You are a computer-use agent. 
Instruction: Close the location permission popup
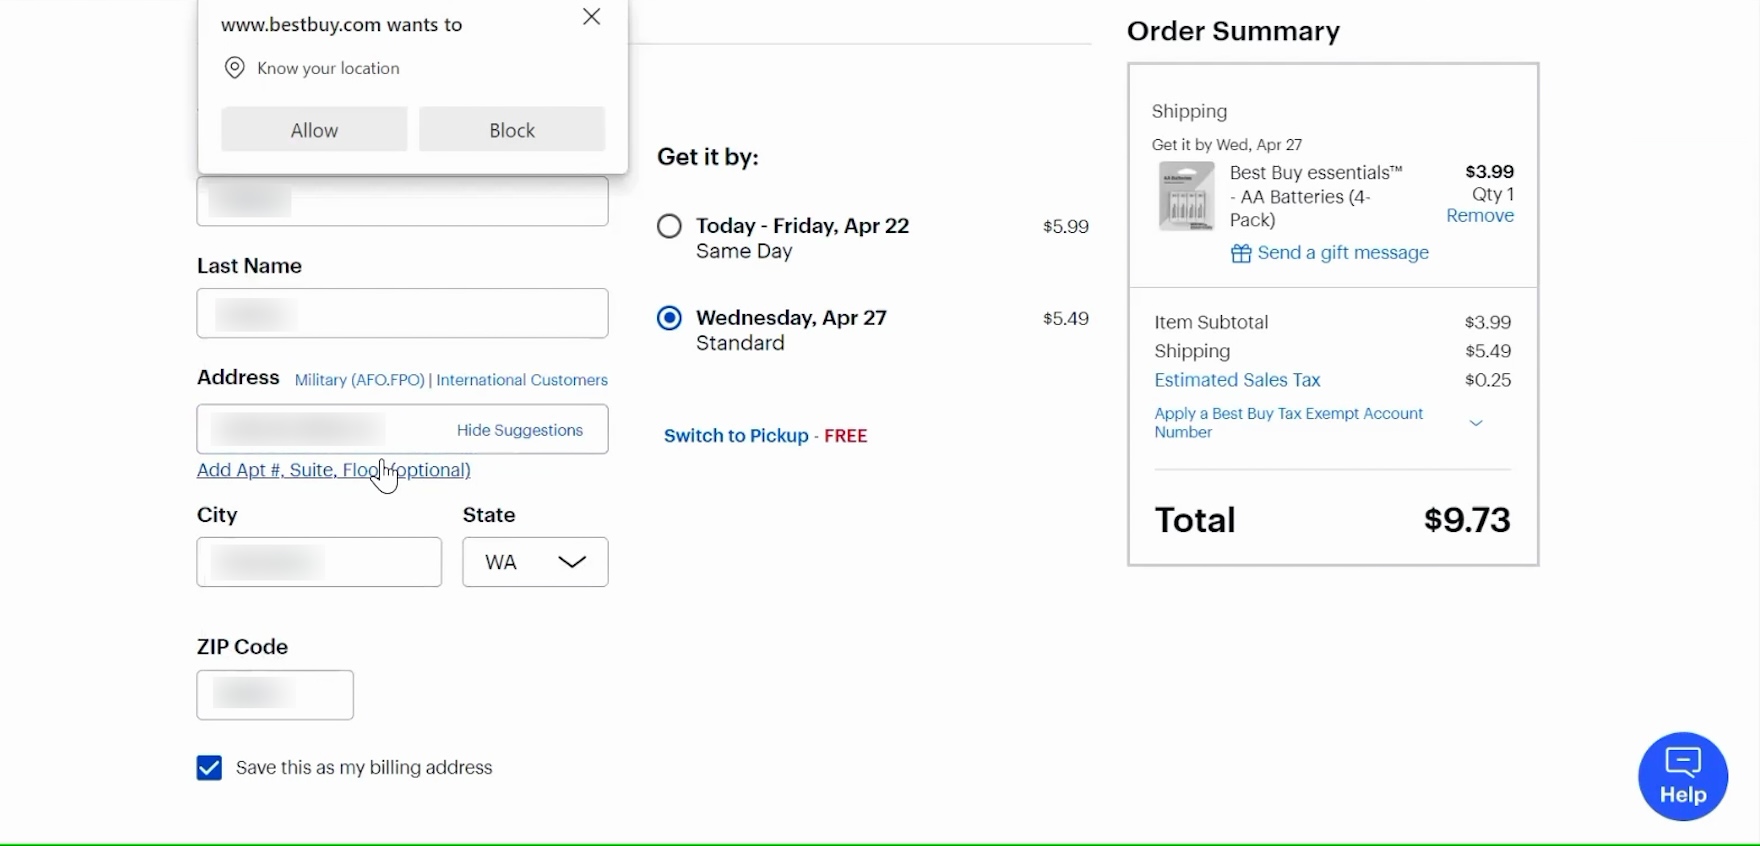[592, 17]
